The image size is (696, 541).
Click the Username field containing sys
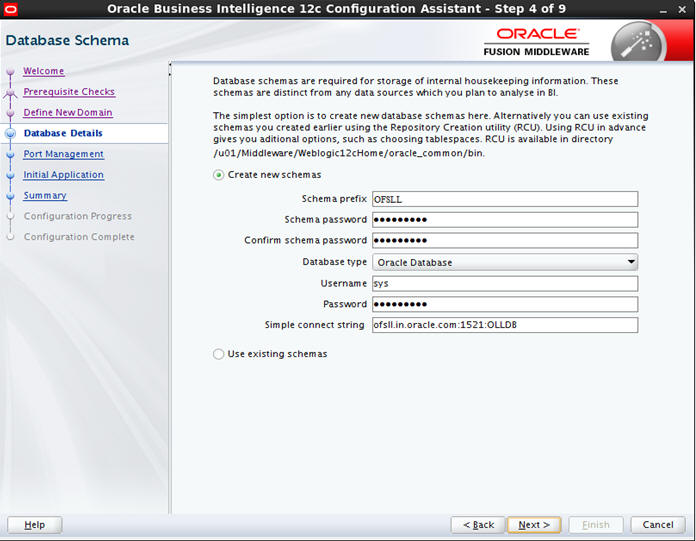click(x=505, y=284)
